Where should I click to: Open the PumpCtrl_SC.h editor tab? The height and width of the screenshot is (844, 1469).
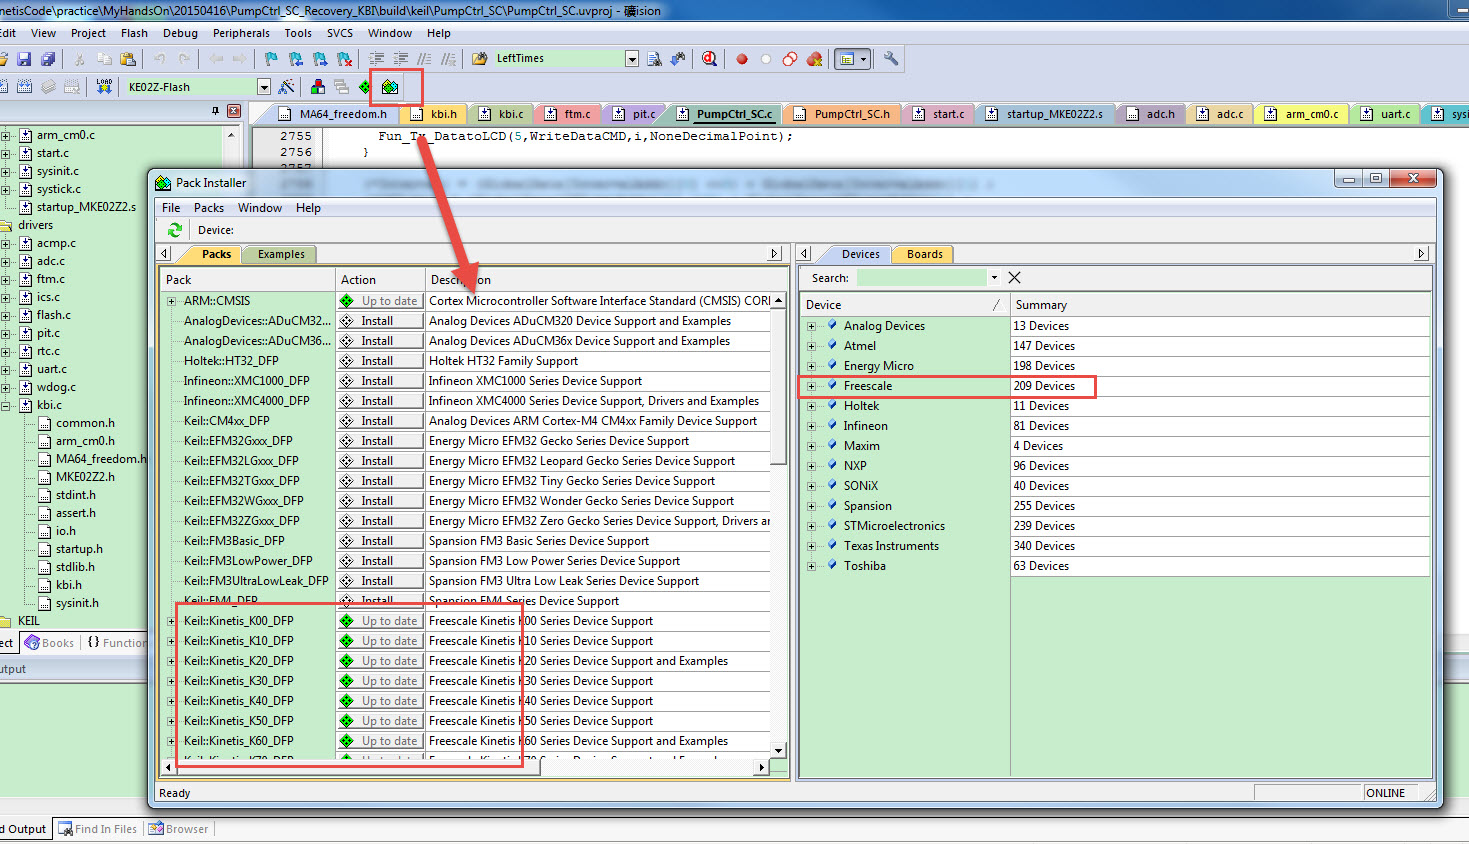click(x=844, y=114)
